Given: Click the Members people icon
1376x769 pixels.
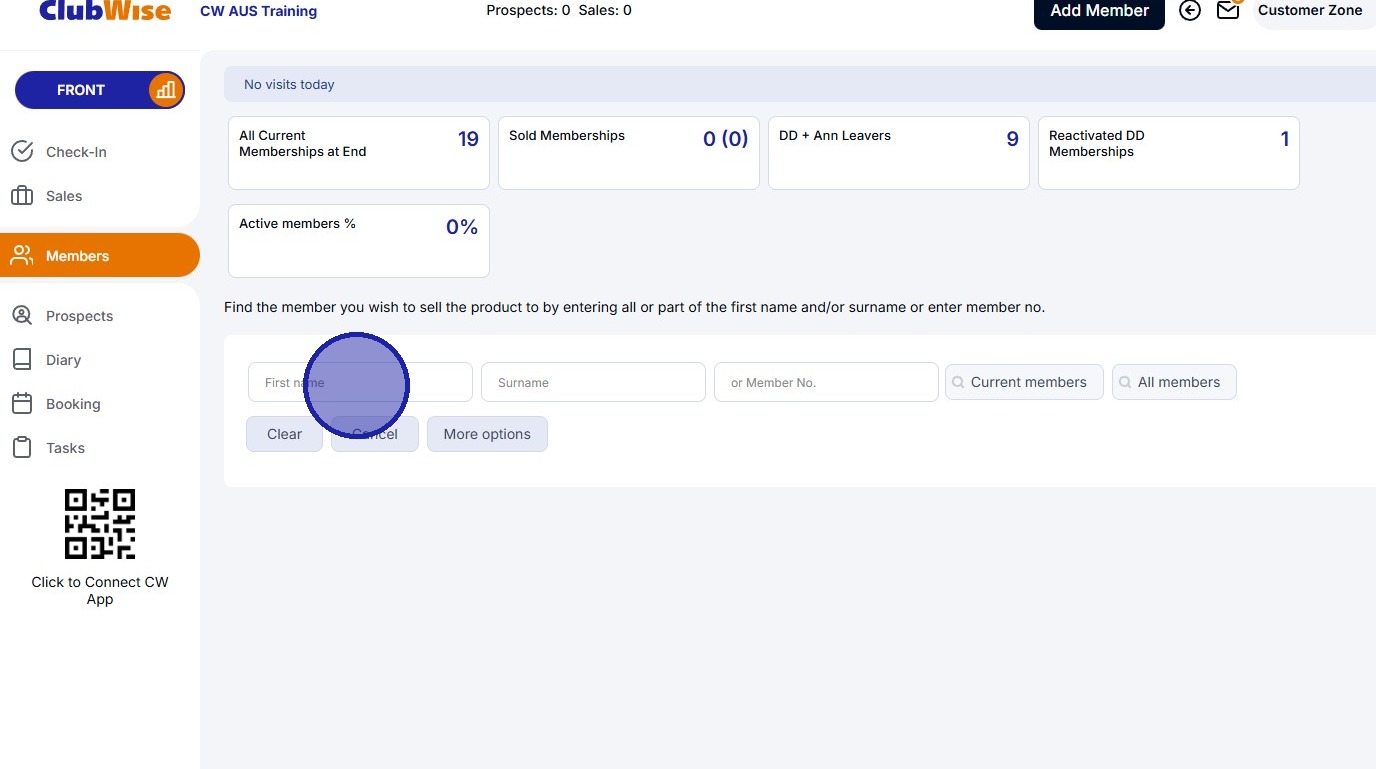Looking at the screenshot, I should point(22,256).
